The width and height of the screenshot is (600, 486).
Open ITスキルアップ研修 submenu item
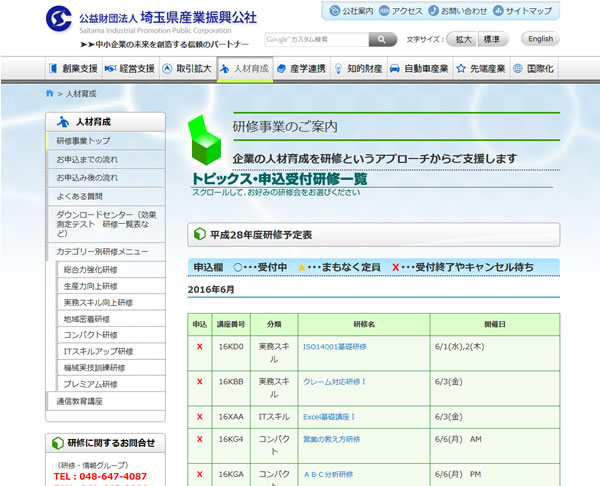[111, 351]
